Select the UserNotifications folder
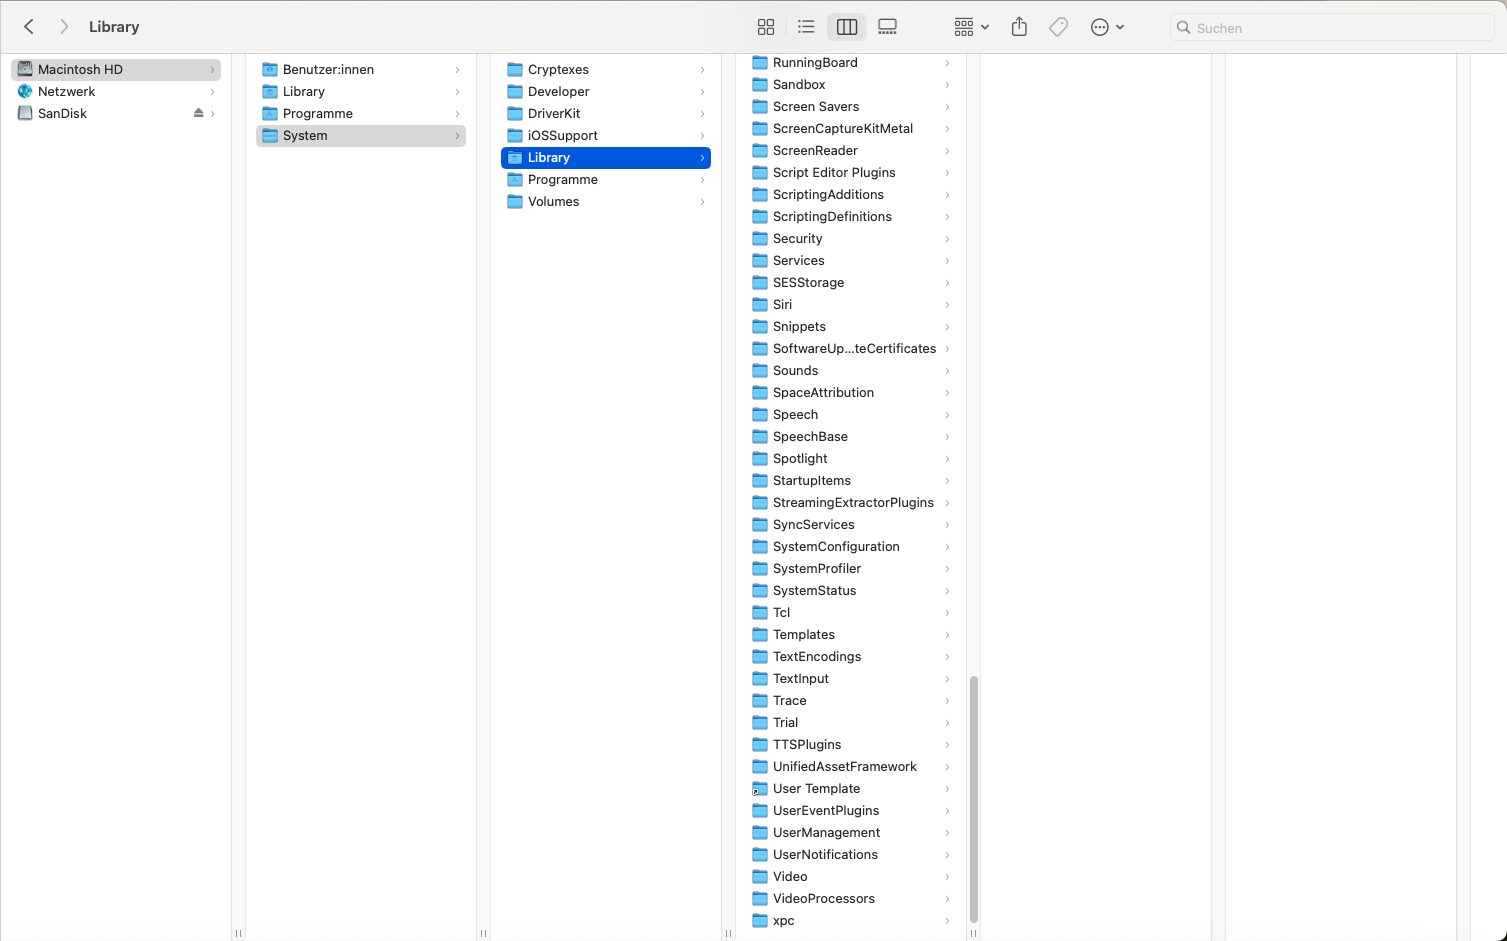Screen dimensions: 1507x941 pyautogui.click(x=851, y=854)
